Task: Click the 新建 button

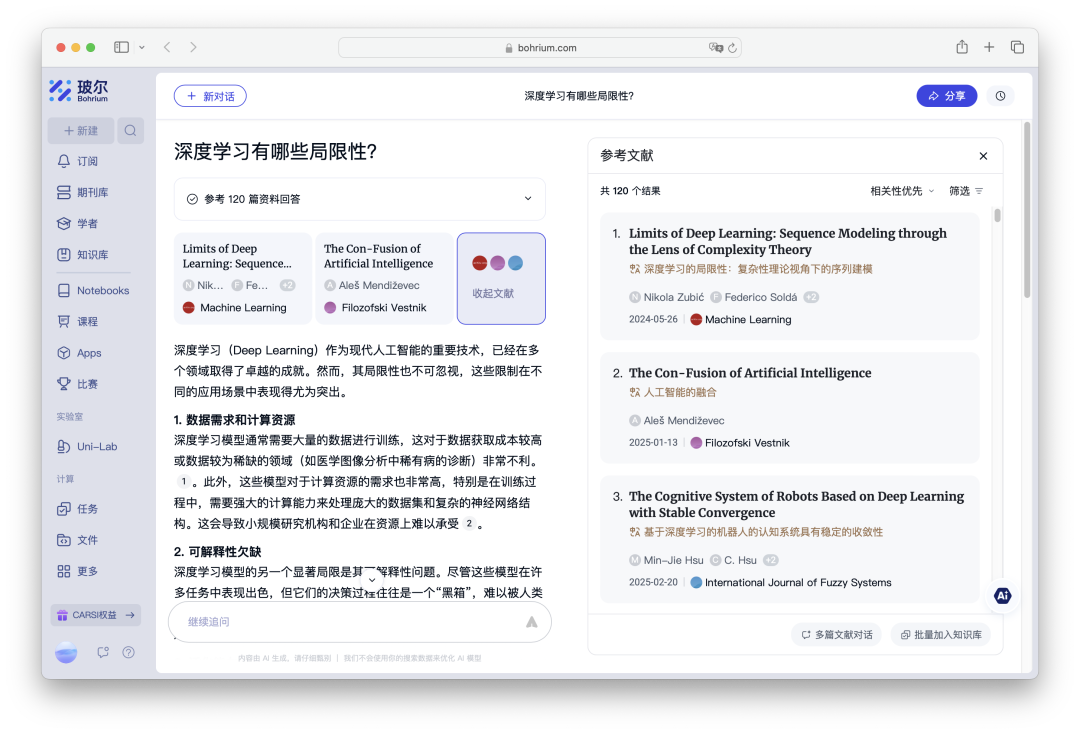Action: (81, 130)
